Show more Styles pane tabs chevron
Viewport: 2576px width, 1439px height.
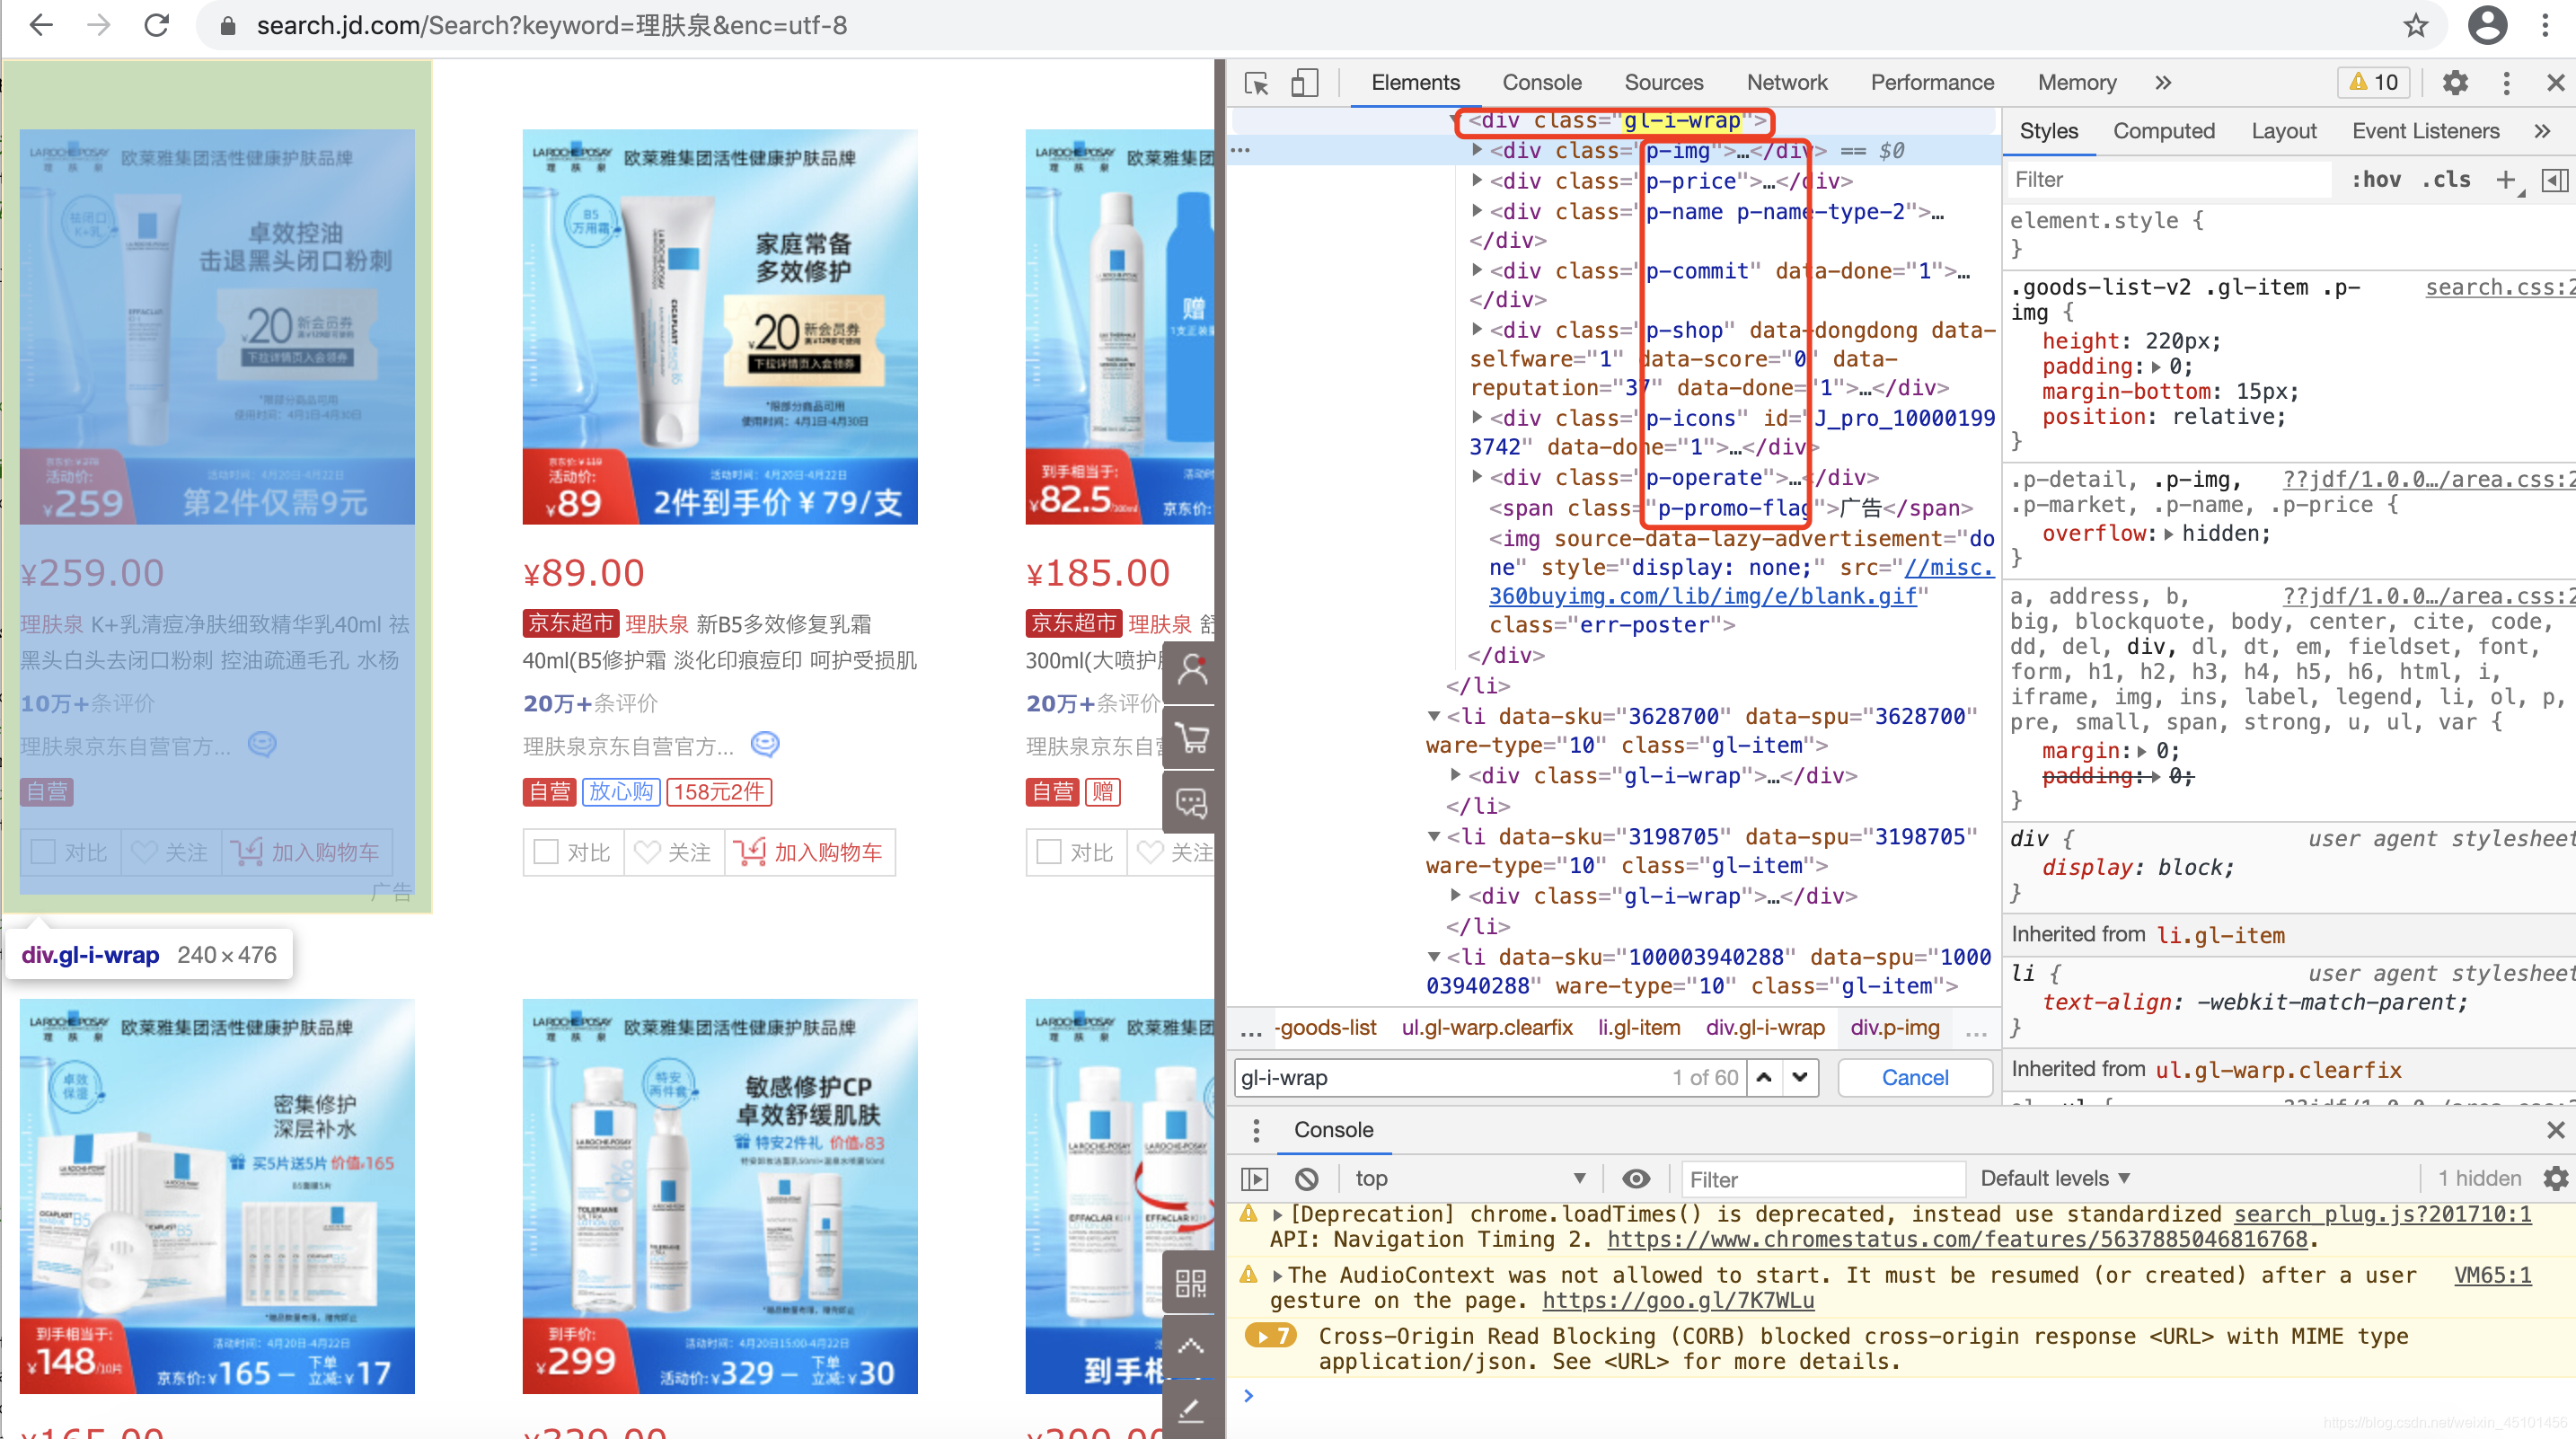click(x=2542, y=131)
